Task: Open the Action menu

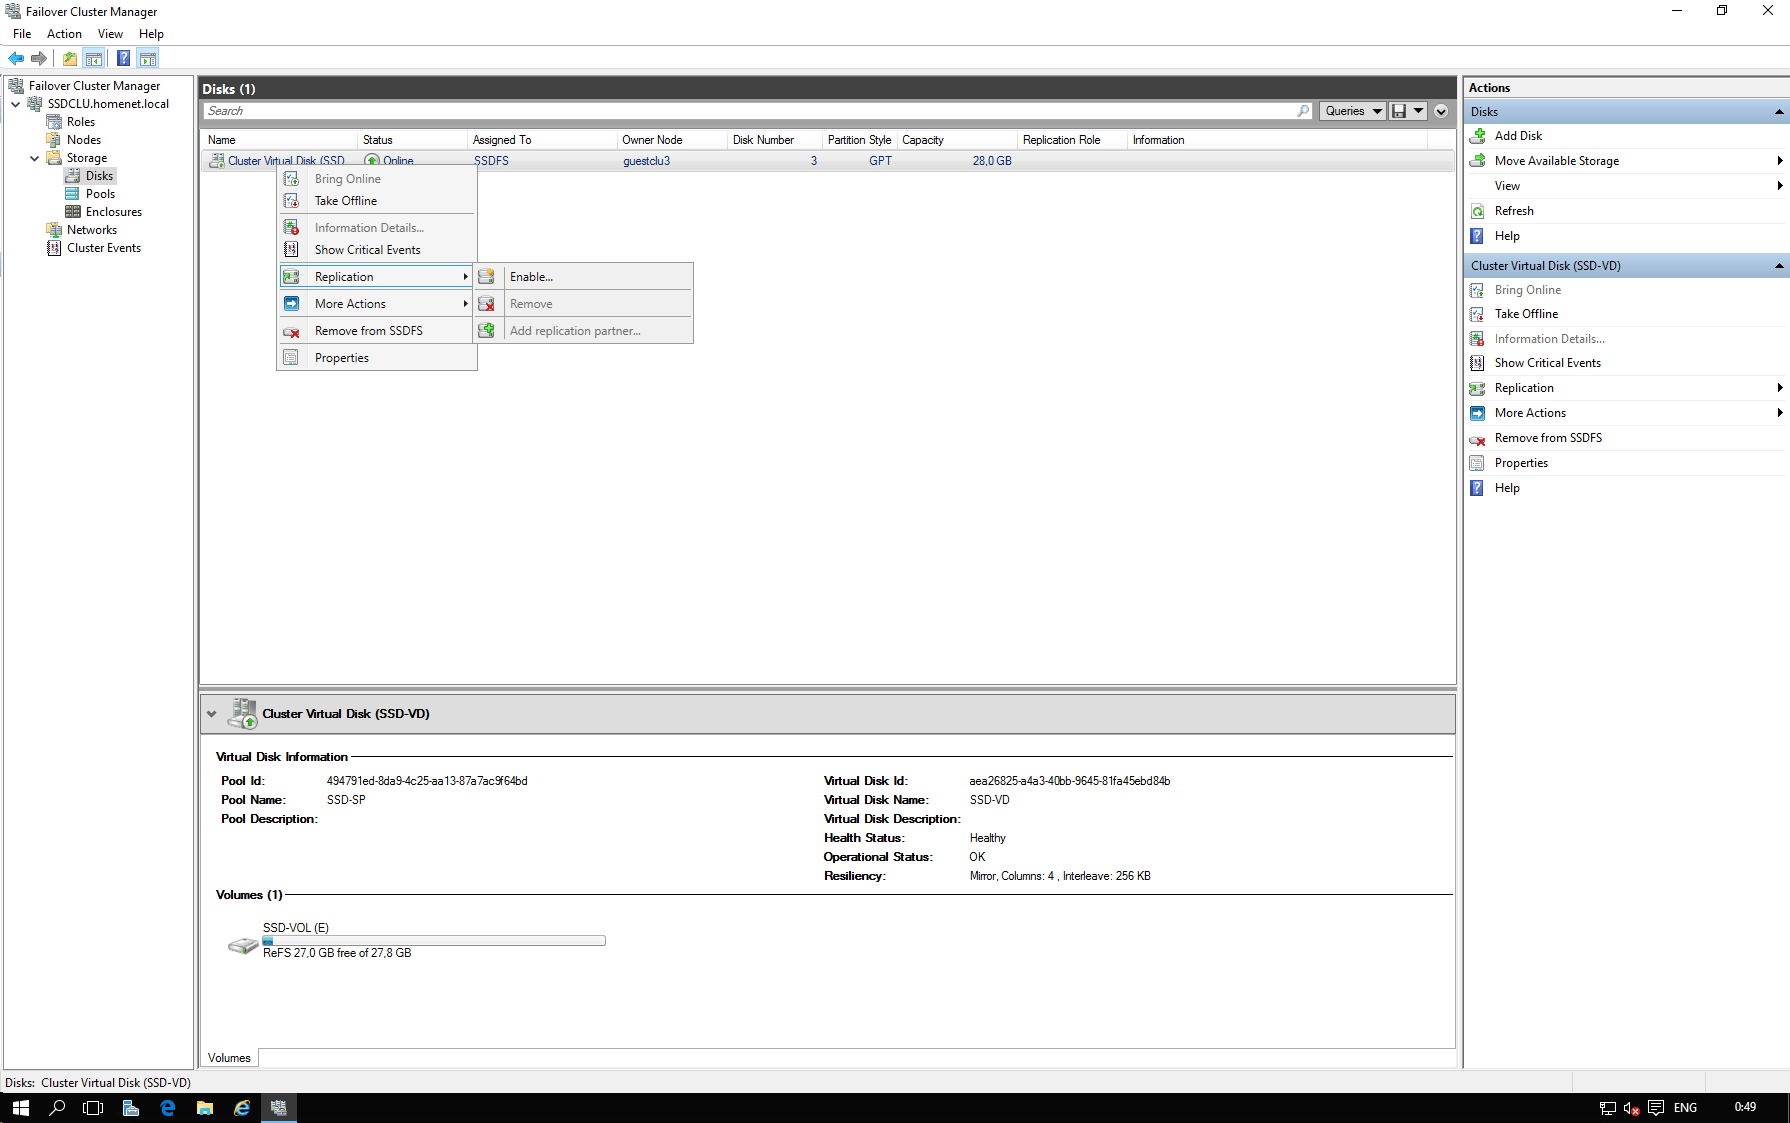Action: [64, 34]
